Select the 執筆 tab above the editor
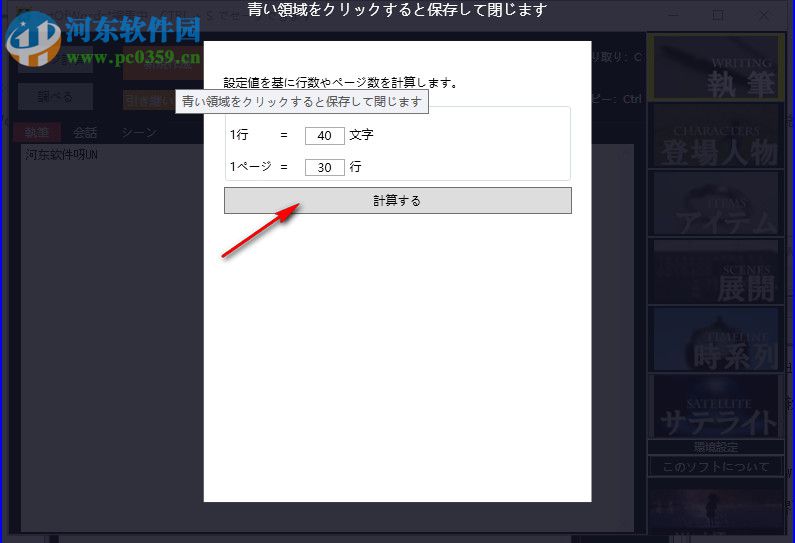Screen dimensions: 795x543 point(37,133)
